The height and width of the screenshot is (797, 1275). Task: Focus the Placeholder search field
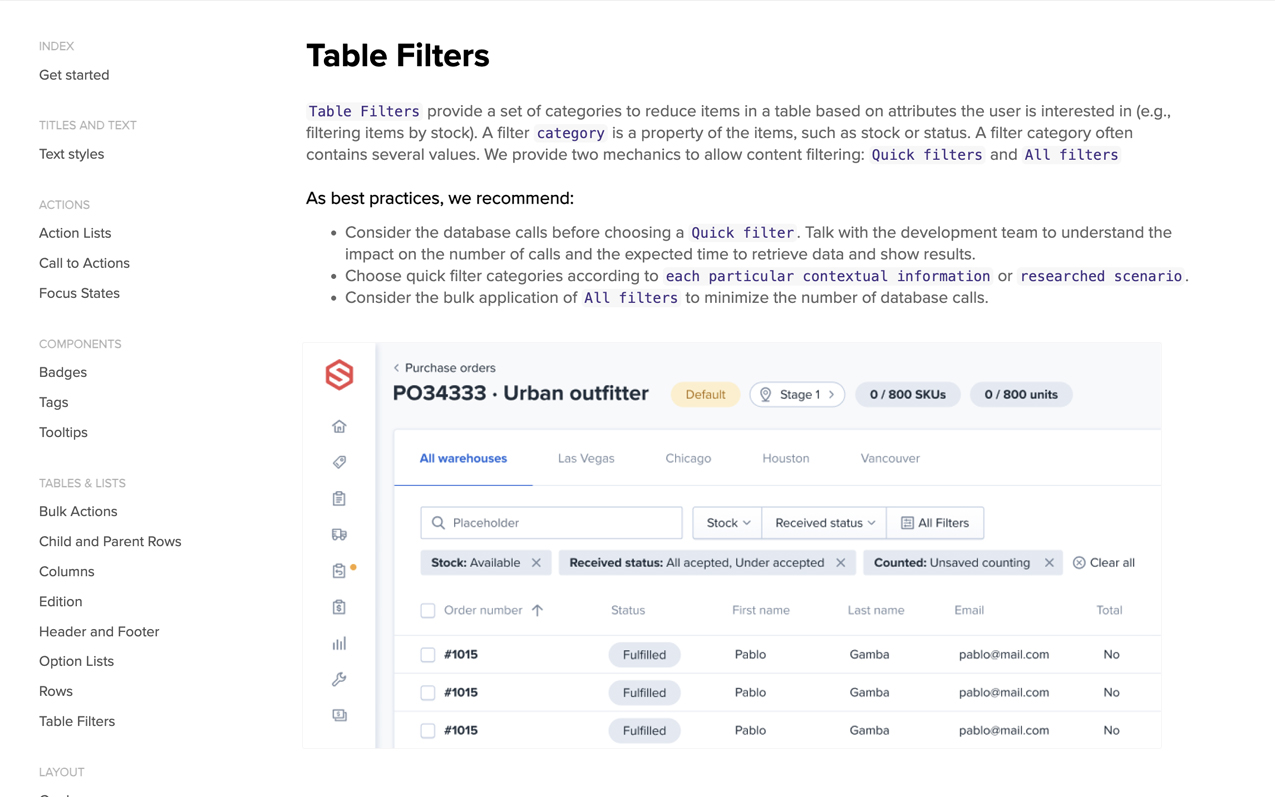552,523
